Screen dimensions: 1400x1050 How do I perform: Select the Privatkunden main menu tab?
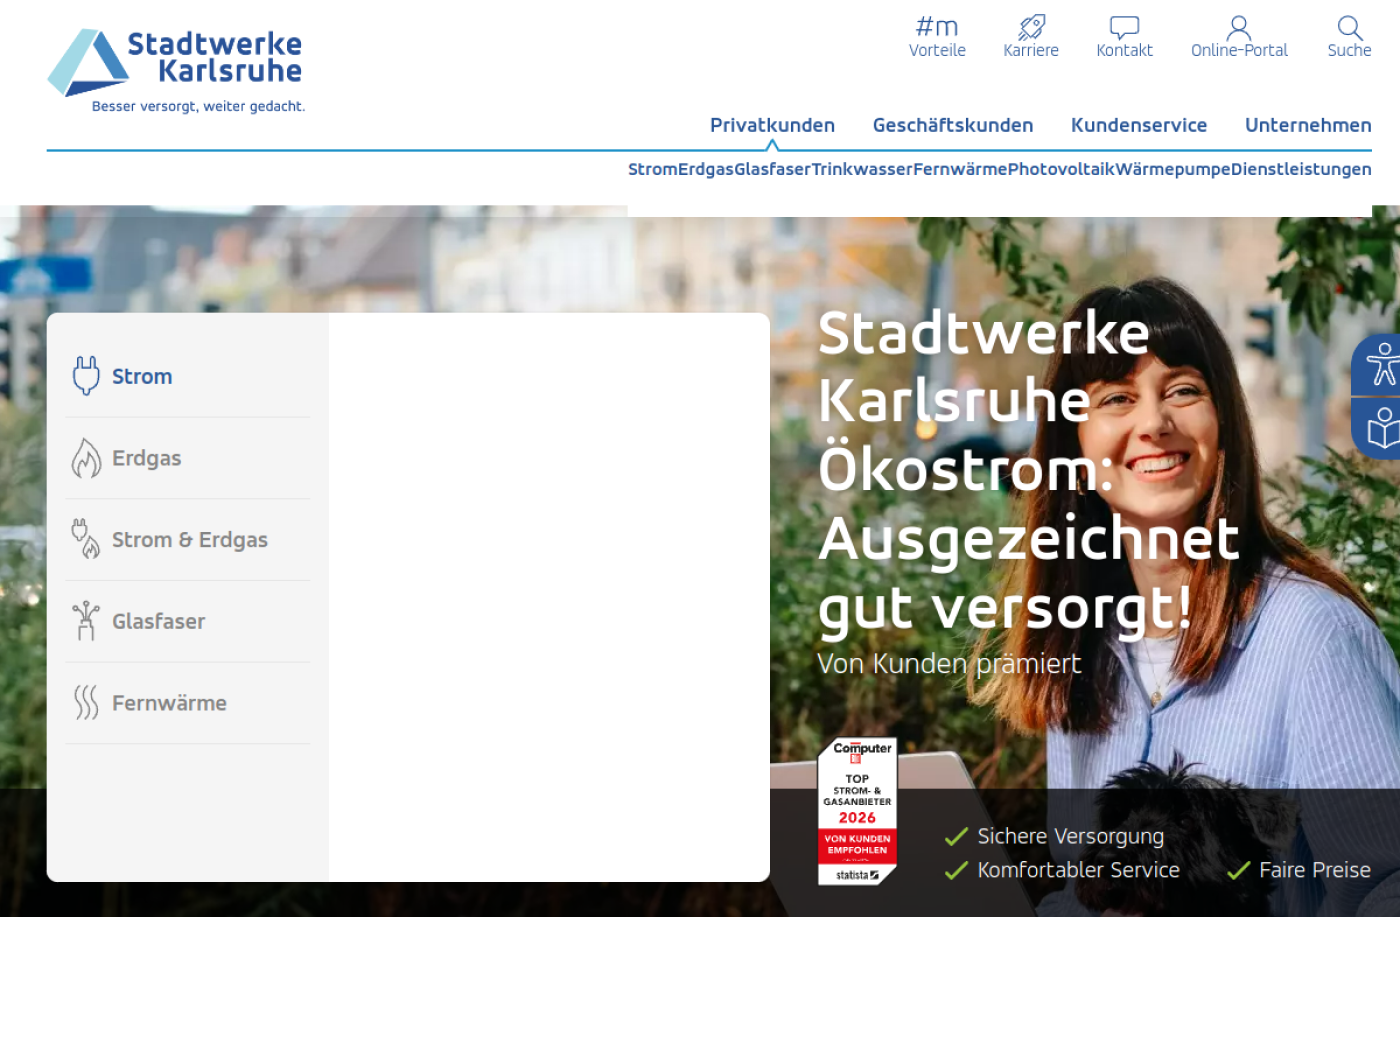pyautogui.click(x=772, y=125)
